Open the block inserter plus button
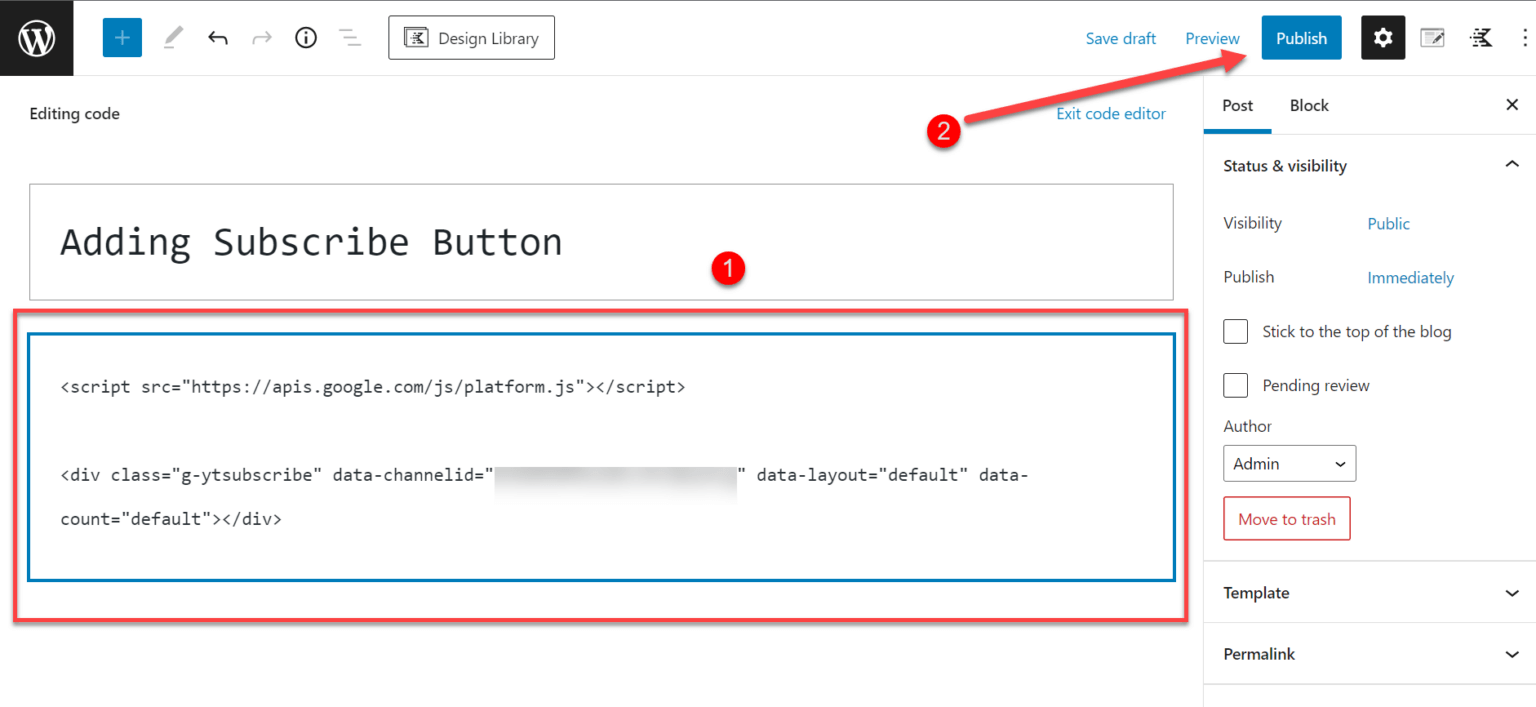Image resolution: width=1536 pixels, height=707 pixels. (x=122, y=38)
